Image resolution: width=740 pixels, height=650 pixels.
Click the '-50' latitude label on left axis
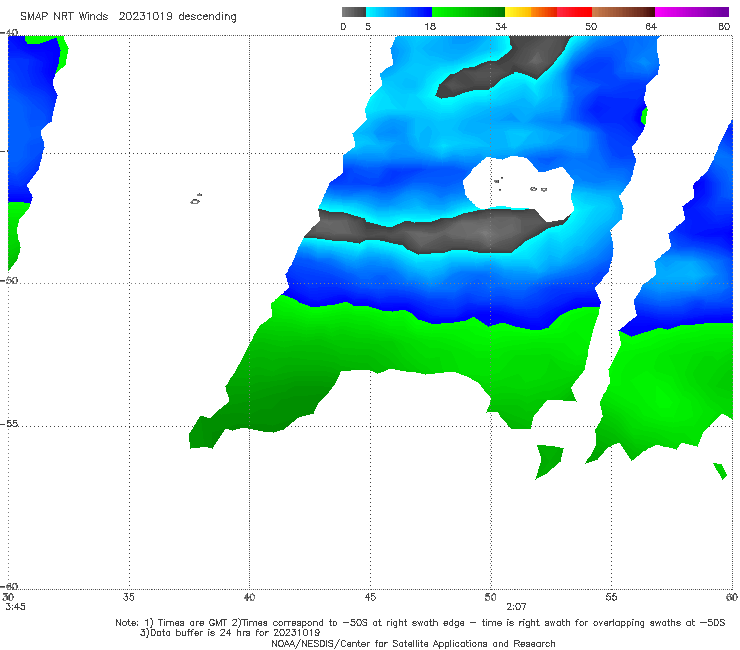coord(9,280)
